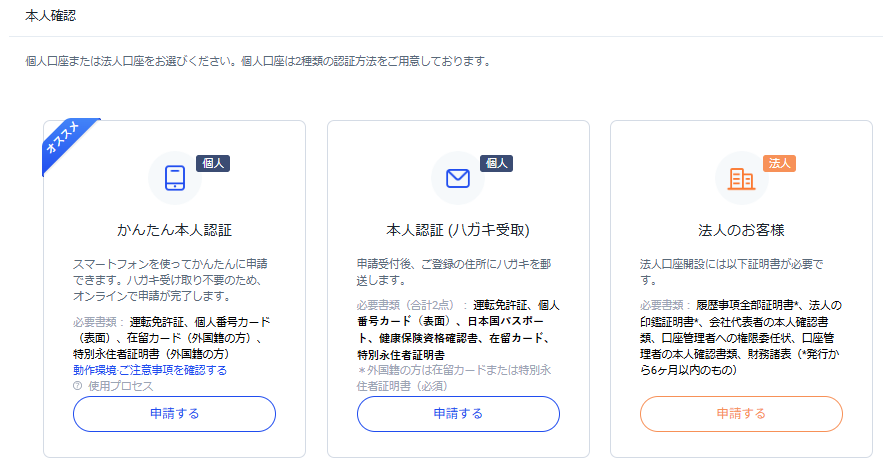Select the かんたん本人認証 card title

click(175, 230)
